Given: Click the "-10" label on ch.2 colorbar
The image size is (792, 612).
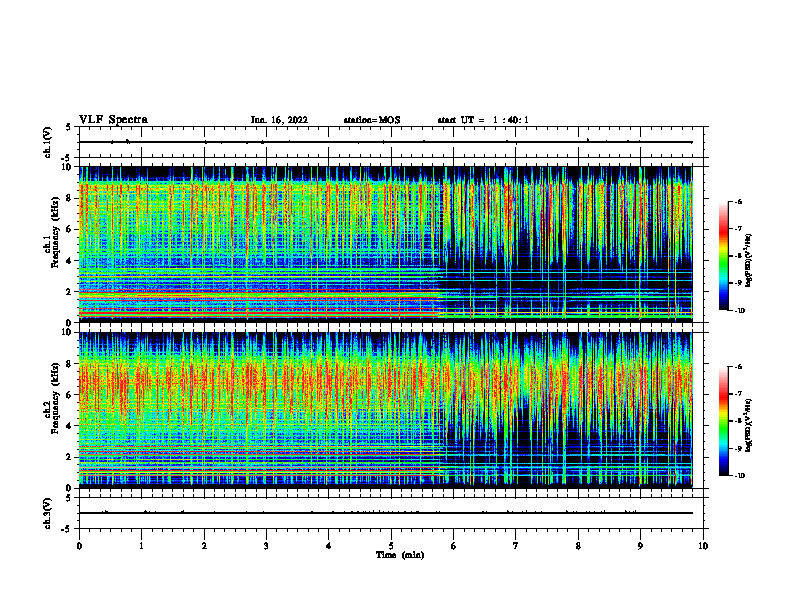Looking at the screenshot, I should (x=739, y=476).
